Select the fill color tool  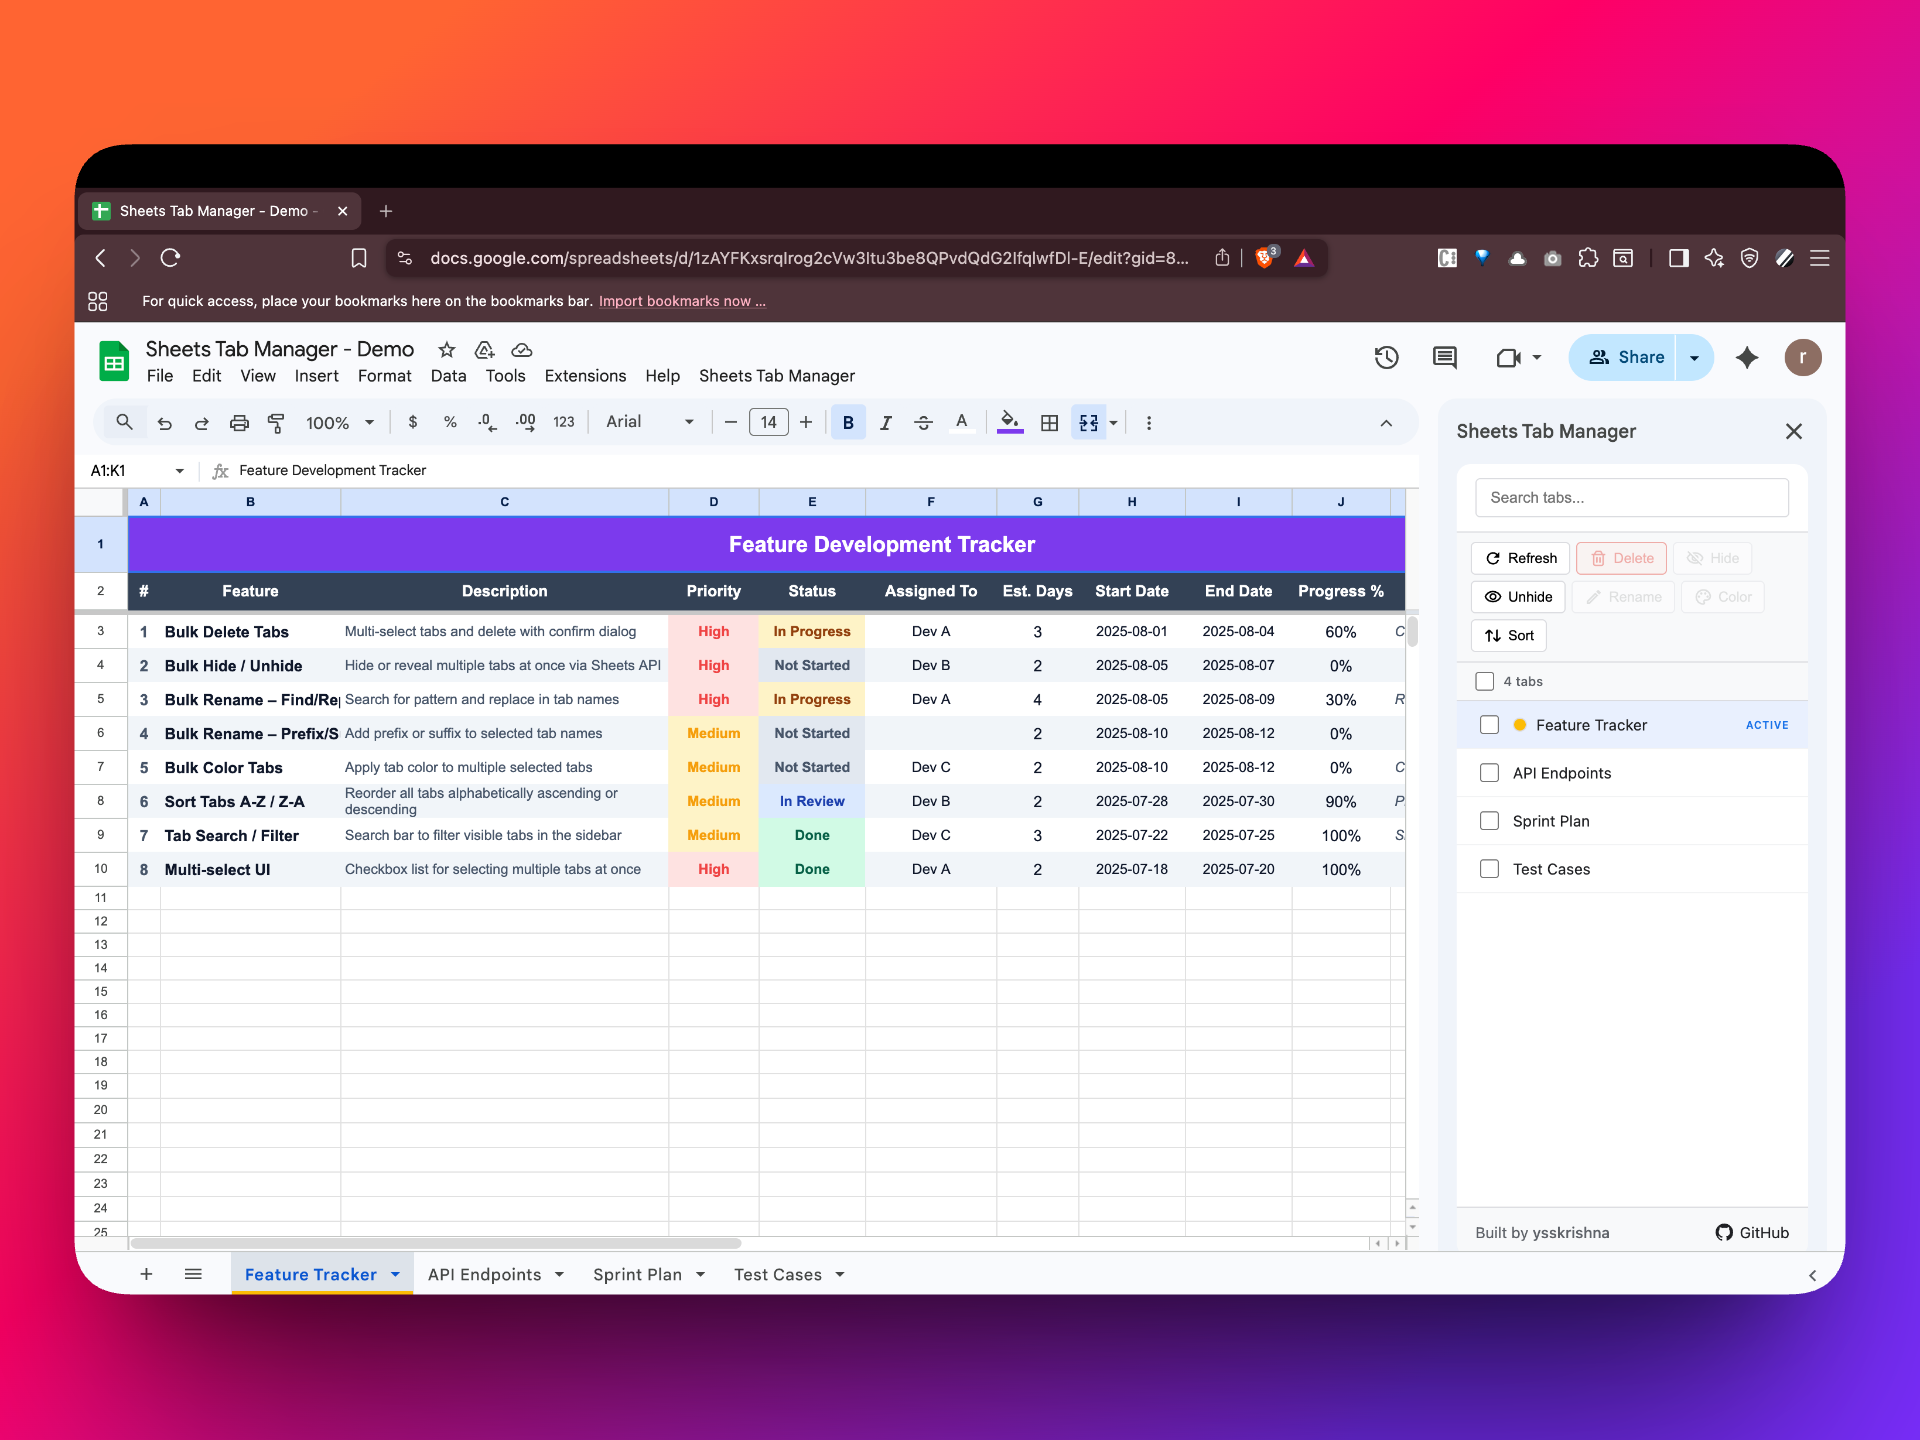(x=1010, y=422)
